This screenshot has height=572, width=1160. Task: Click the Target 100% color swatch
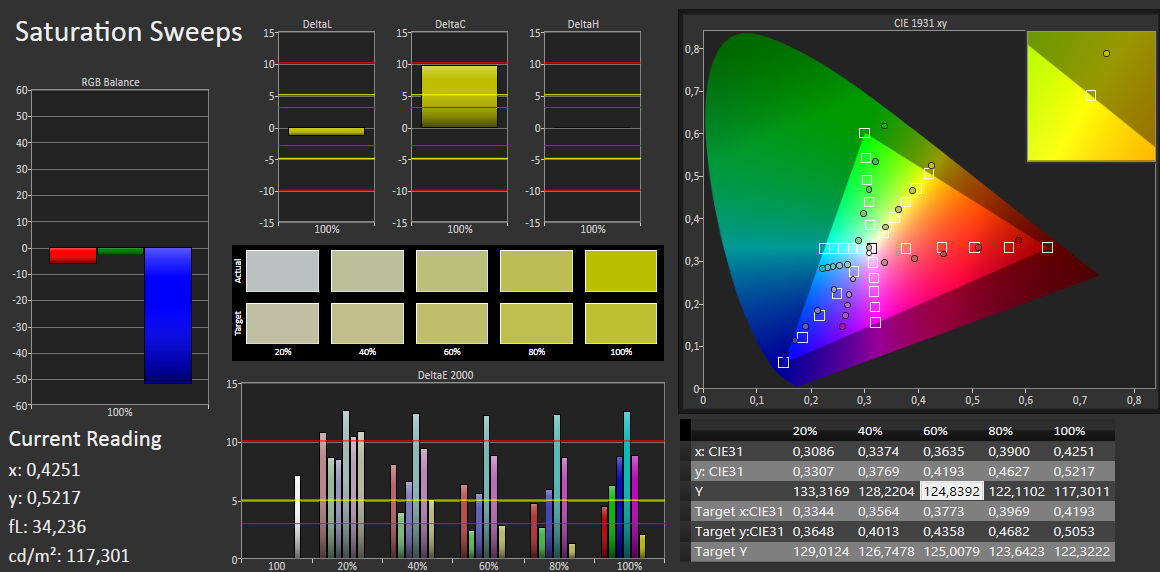coord(621,323)
